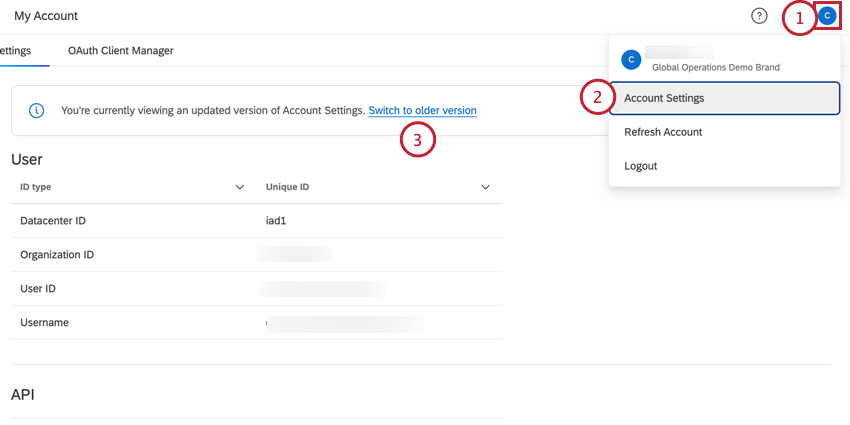Click the iad1 datacenter value
Viewport: 850px width, 425px height.
tap(278, 221)
